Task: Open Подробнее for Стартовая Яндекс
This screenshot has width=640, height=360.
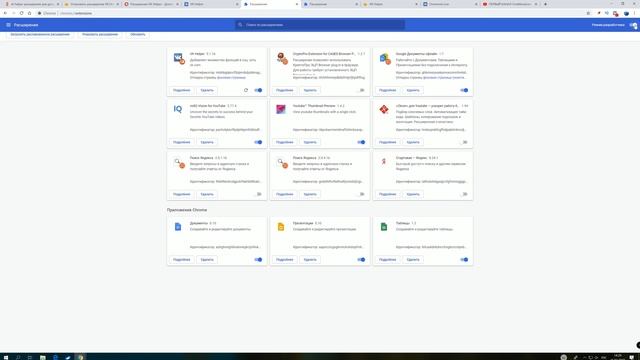Action: 387,194
